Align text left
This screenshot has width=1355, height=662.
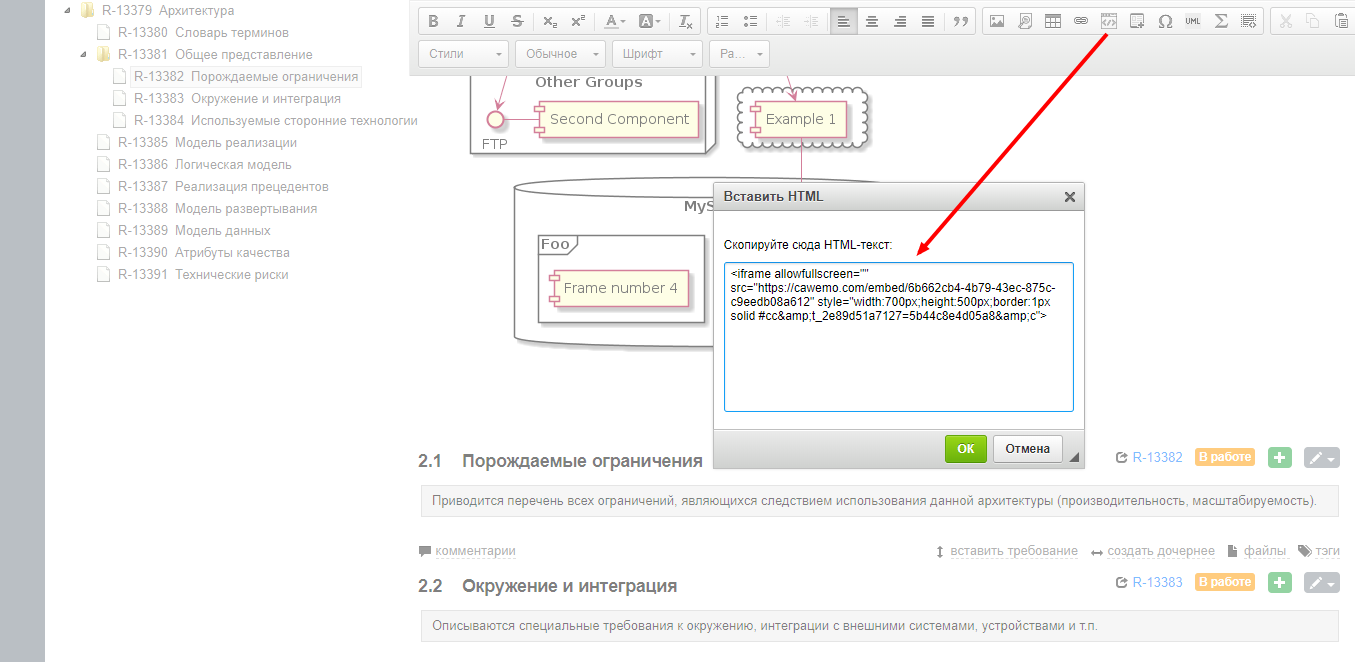844,21
